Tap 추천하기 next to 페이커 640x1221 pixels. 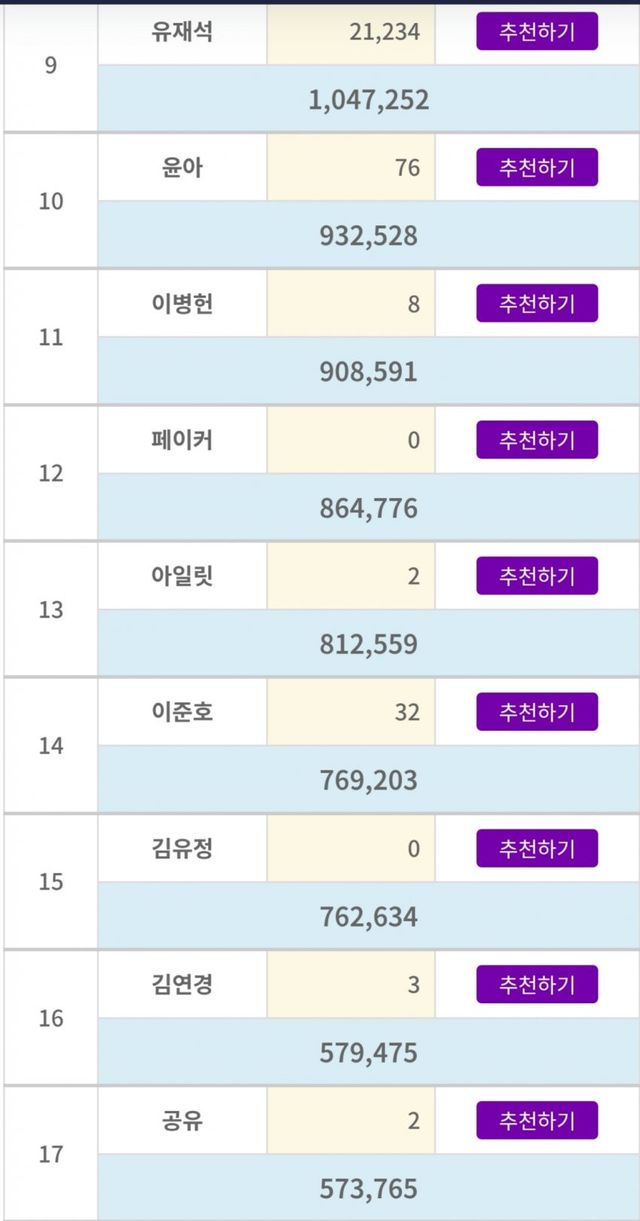pyautogui.click(x=537, y=439)
